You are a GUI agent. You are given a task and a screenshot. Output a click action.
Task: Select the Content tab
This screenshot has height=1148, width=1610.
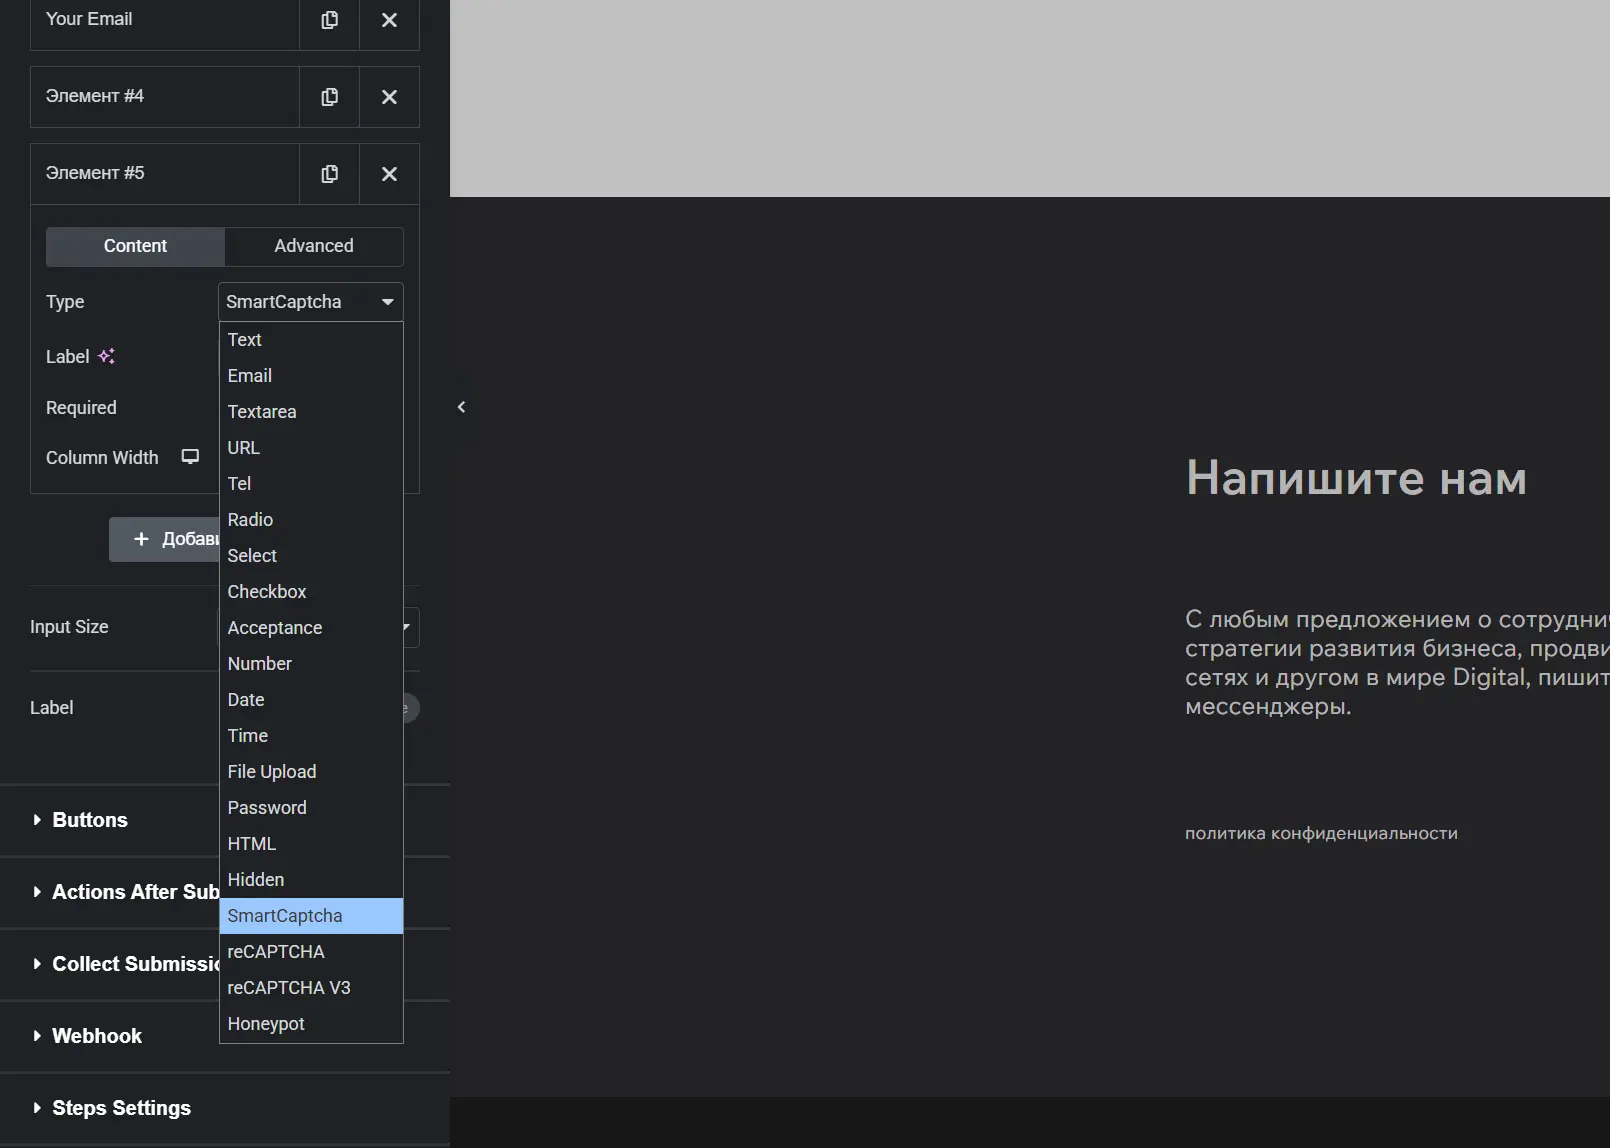pos(135,246)
